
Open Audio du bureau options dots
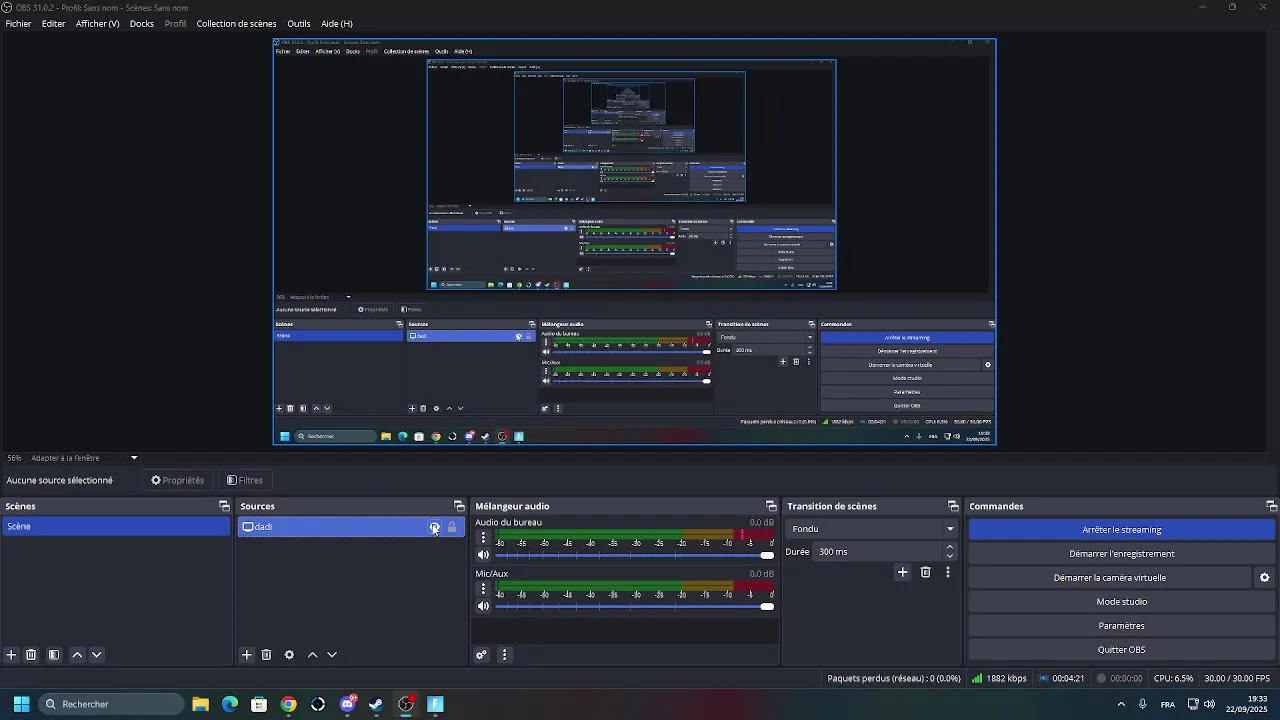pos(484,537)
